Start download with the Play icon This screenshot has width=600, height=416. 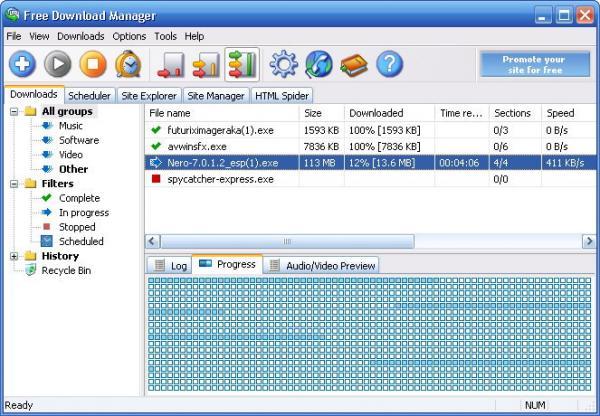[58, 64]
